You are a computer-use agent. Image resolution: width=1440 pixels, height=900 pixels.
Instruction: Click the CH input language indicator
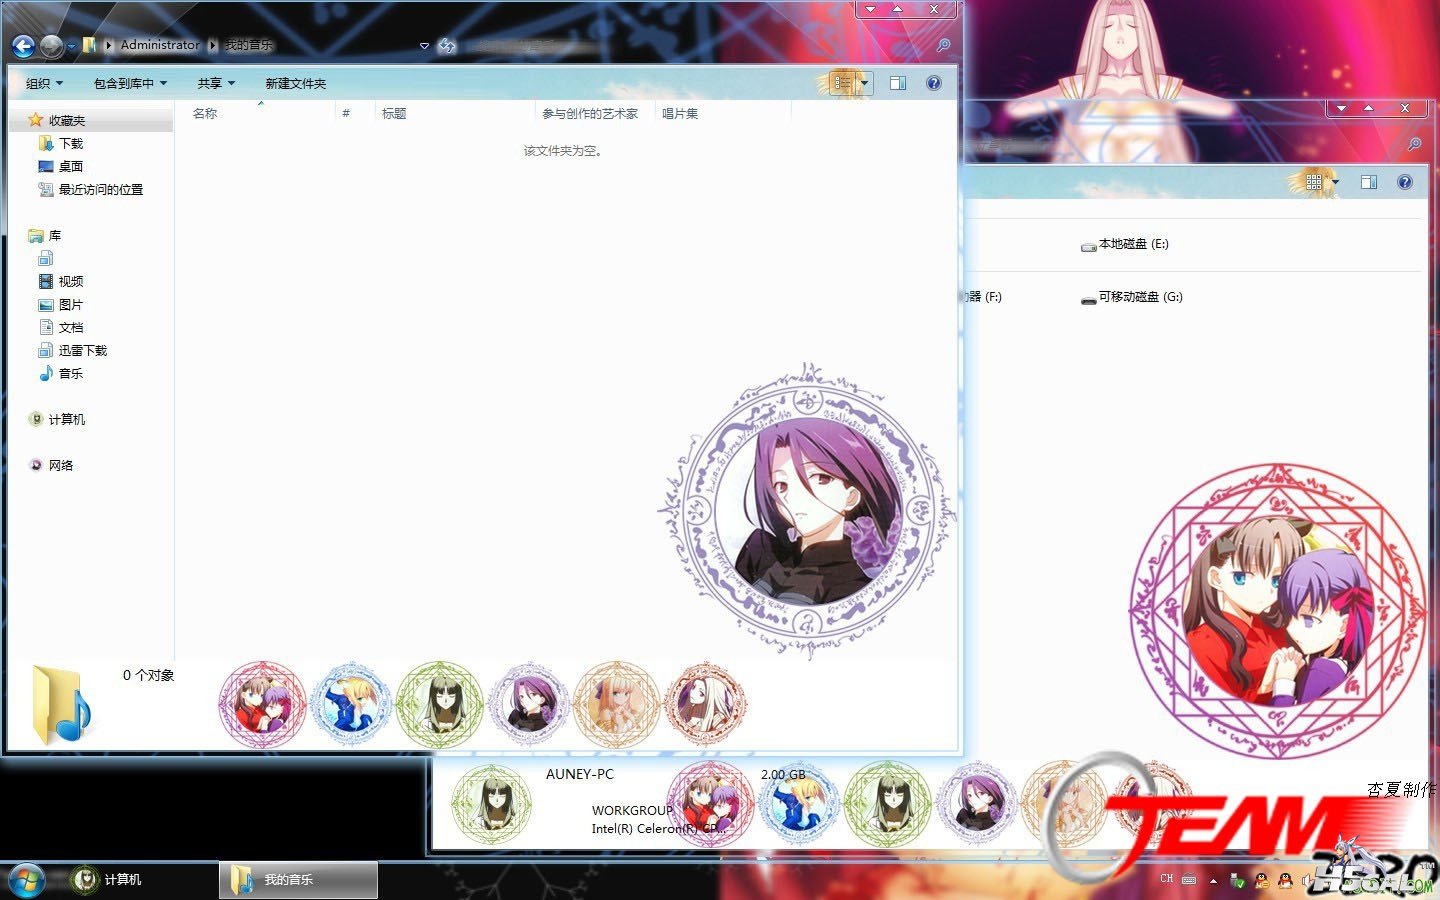pos(1166,880)
